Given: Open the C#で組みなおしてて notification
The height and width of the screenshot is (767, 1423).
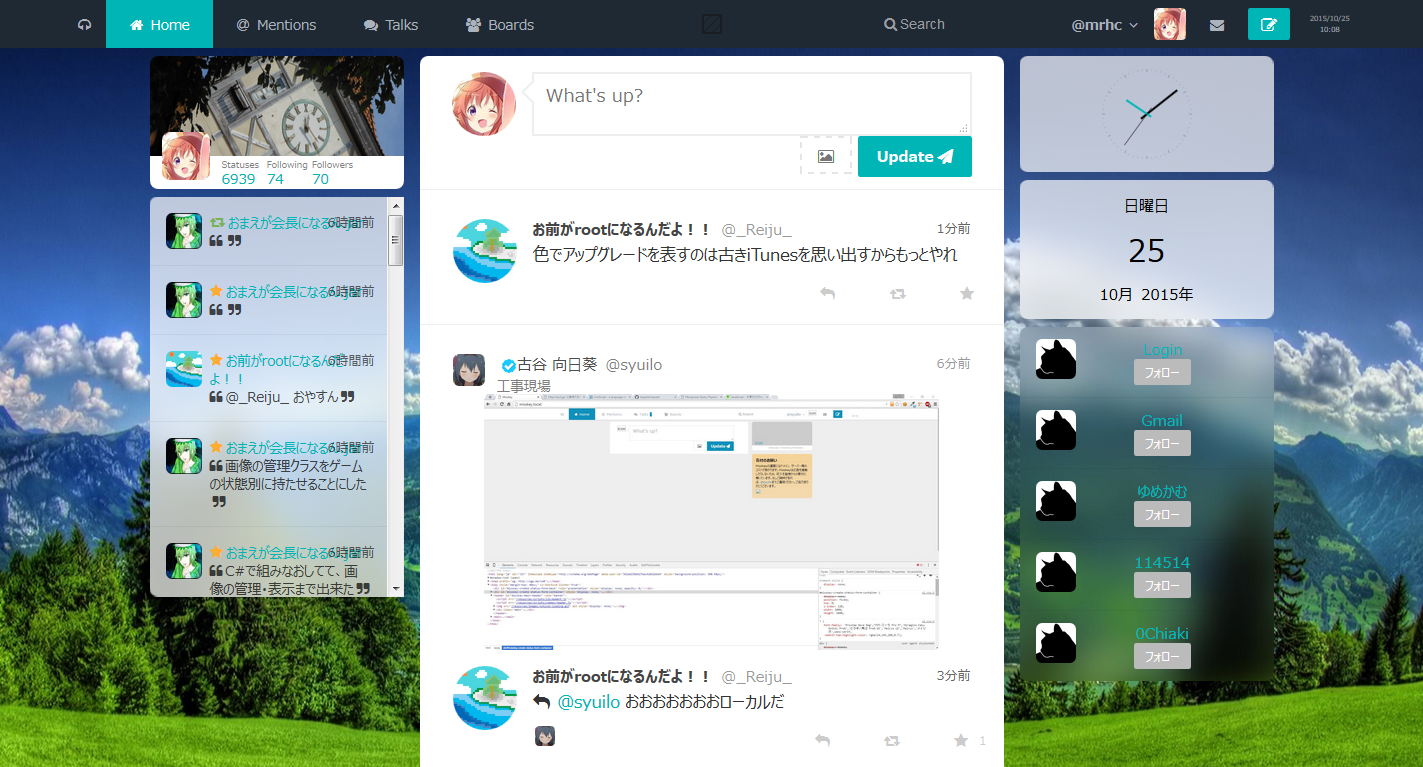Looking at the screenshot, I should point(268,562).
